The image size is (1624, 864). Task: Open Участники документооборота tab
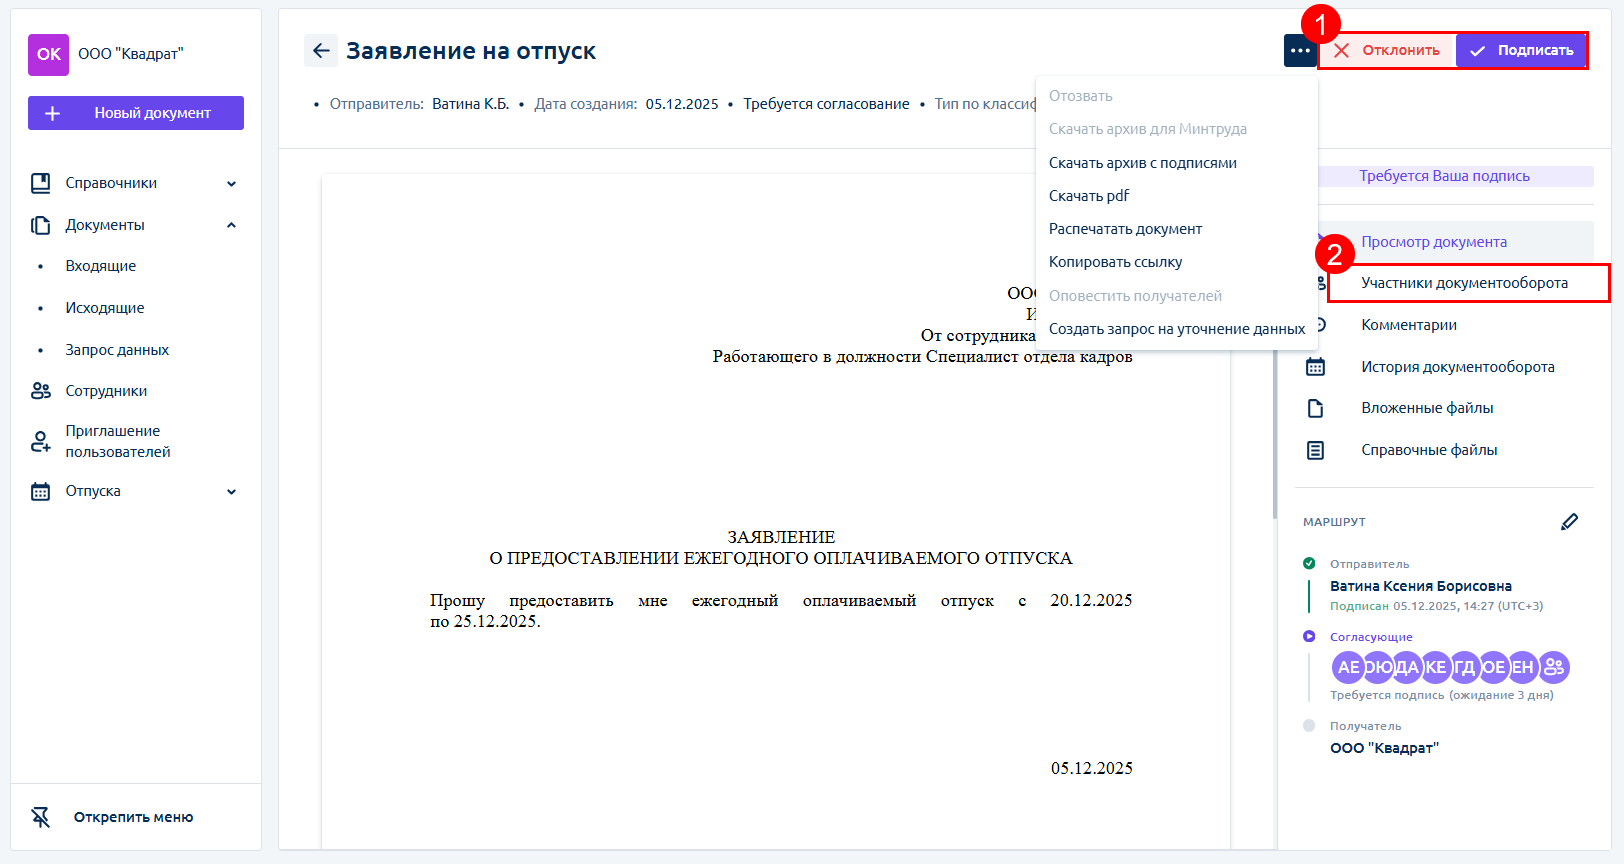1464,283
